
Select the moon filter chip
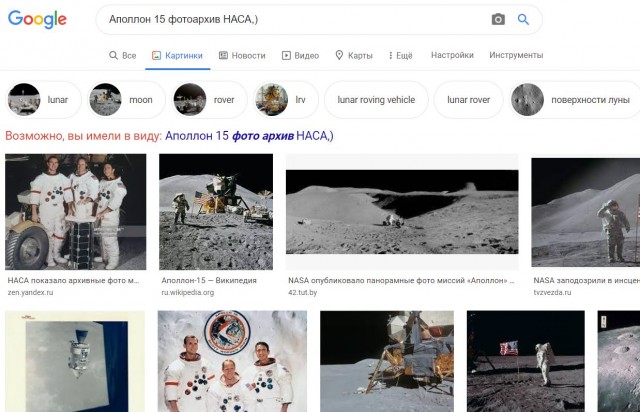click(x=126, y=100)
